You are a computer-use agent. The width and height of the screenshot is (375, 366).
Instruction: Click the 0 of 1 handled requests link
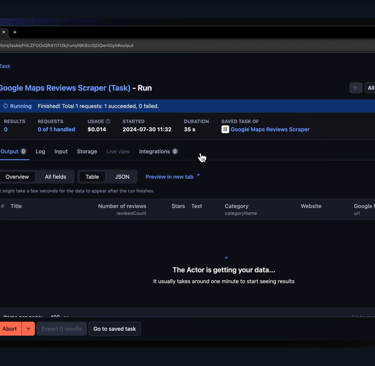tap(56, 129)
